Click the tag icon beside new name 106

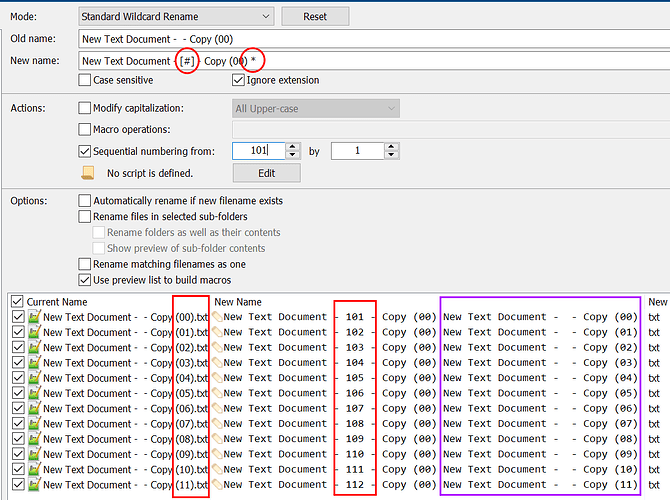[x=217, y=393]
